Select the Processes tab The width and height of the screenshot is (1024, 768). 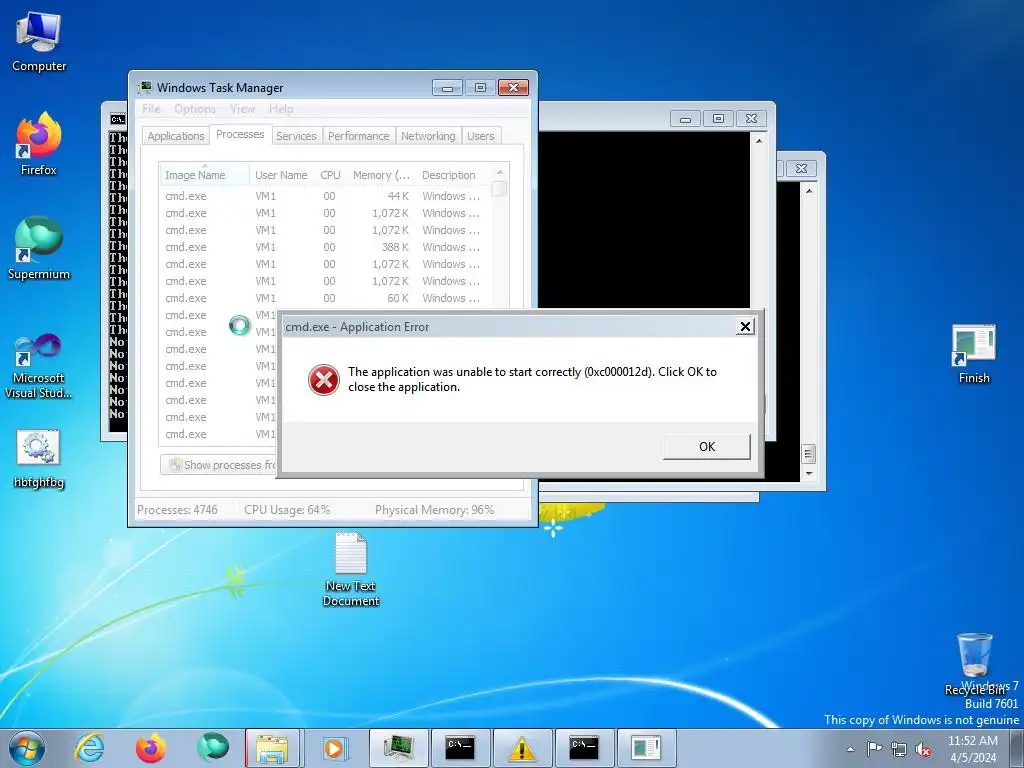click(x=240, y=134)
